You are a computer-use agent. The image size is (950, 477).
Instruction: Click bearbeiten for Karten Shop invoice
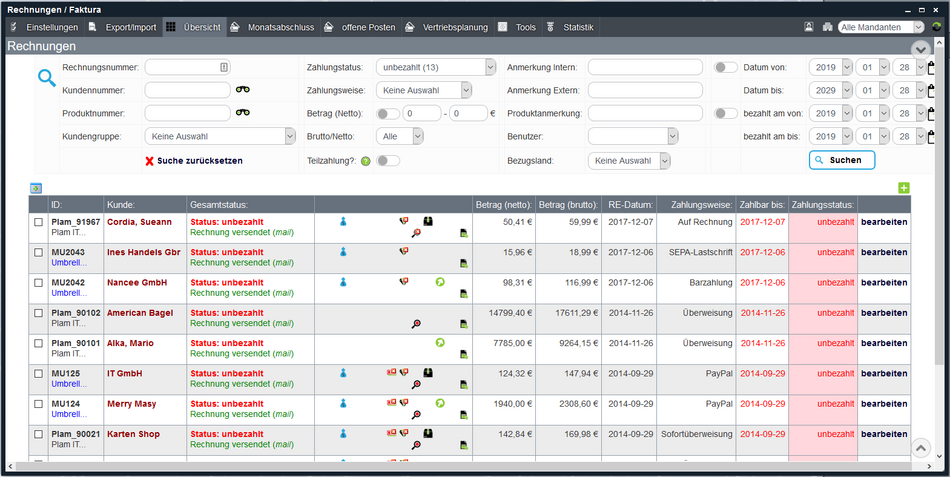point(884,434)
